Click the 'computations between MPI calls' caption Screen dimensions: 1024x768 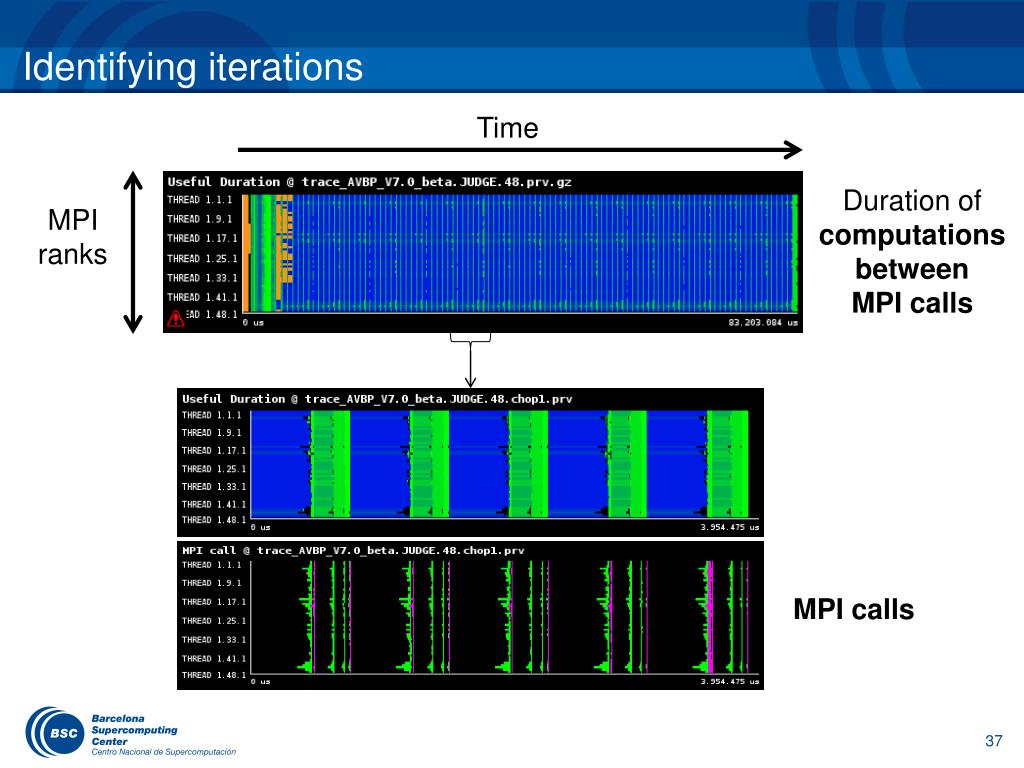pos(912,269)
